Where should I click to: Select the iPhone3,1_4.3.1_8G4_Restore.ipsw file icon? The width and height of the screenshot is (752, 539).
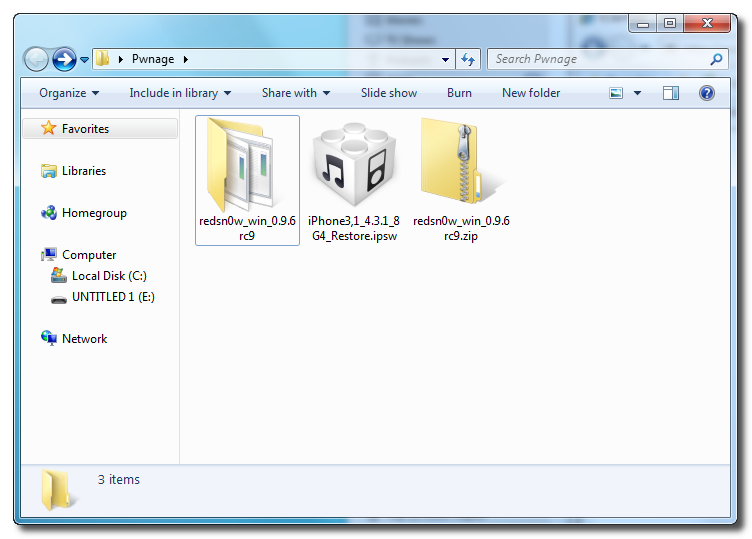(354, 164)
